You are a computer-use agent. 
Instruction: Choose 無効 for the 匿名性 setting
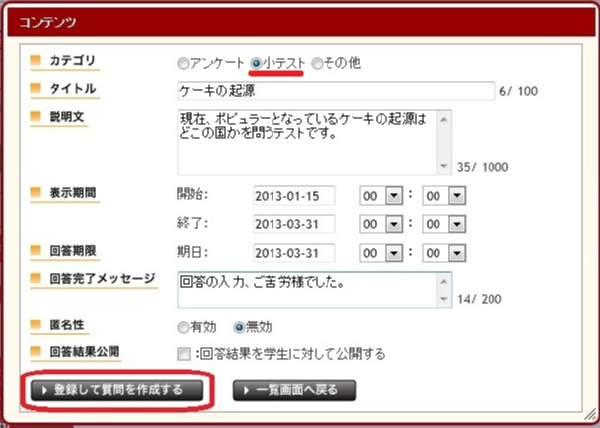238,326
